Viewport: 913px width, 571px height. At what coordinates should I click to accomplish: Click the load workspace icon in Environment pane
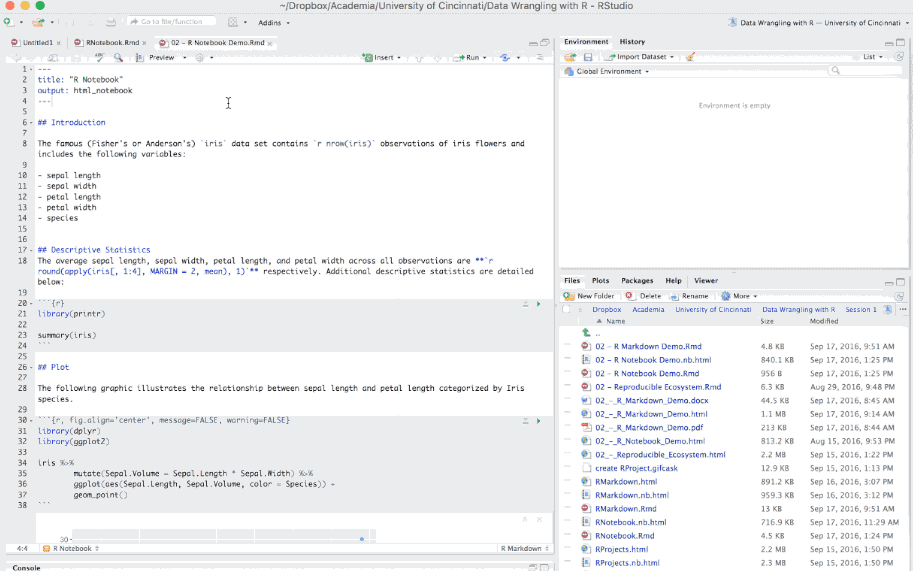570,56
